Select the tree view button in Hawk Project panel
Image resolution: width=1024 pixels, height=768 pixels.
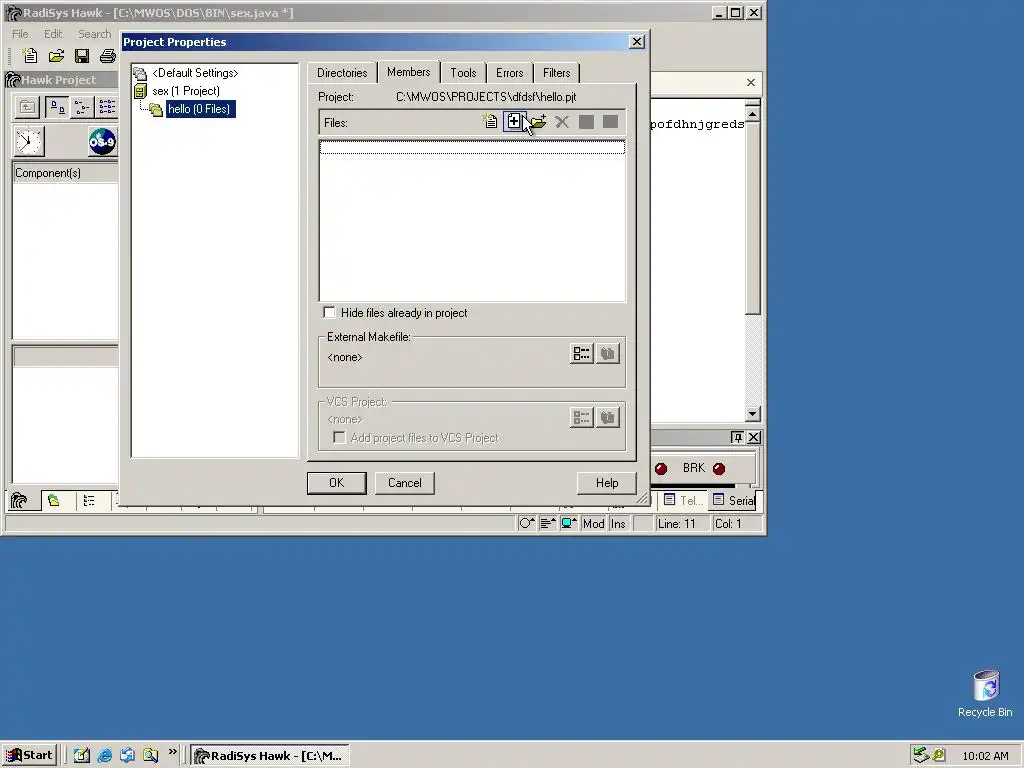coord(82,107)
